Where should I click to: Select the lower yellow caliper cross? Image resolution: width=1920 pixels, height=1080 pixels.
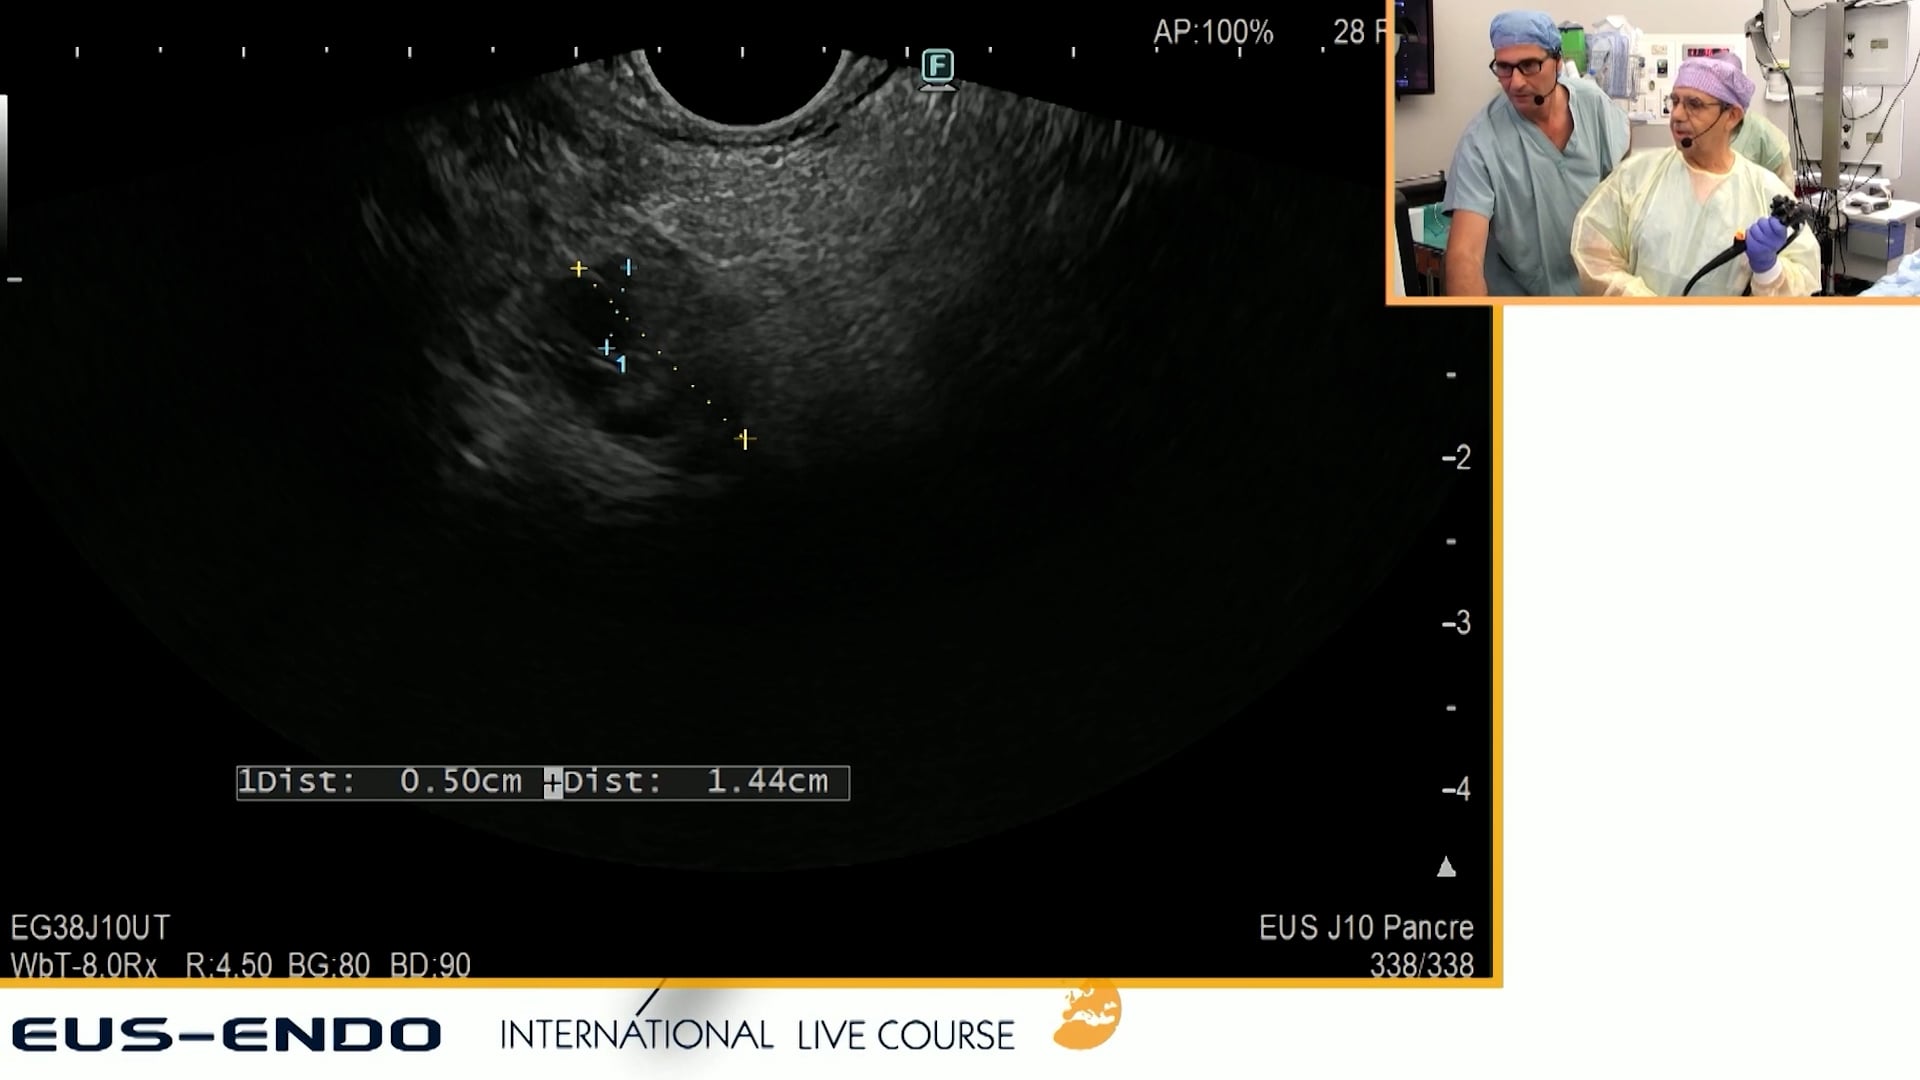click(x=745, y=439)
